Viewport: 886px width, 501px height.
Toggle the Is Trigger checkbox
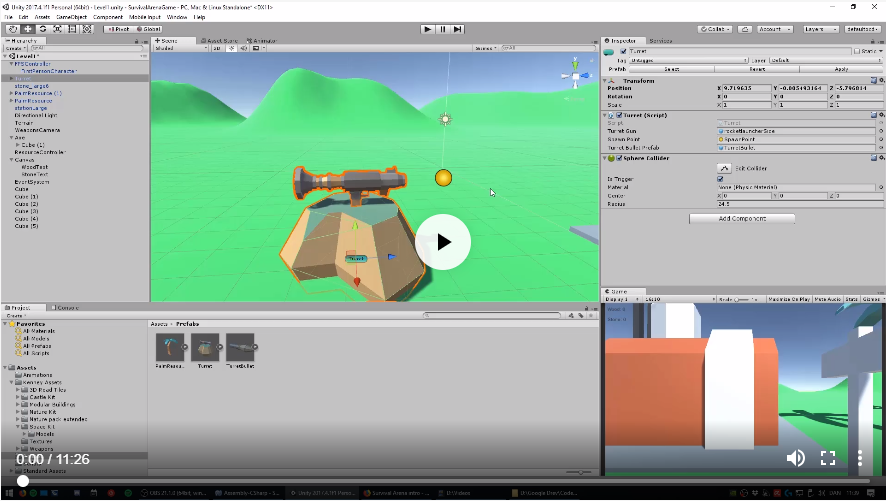click(722, 179)
